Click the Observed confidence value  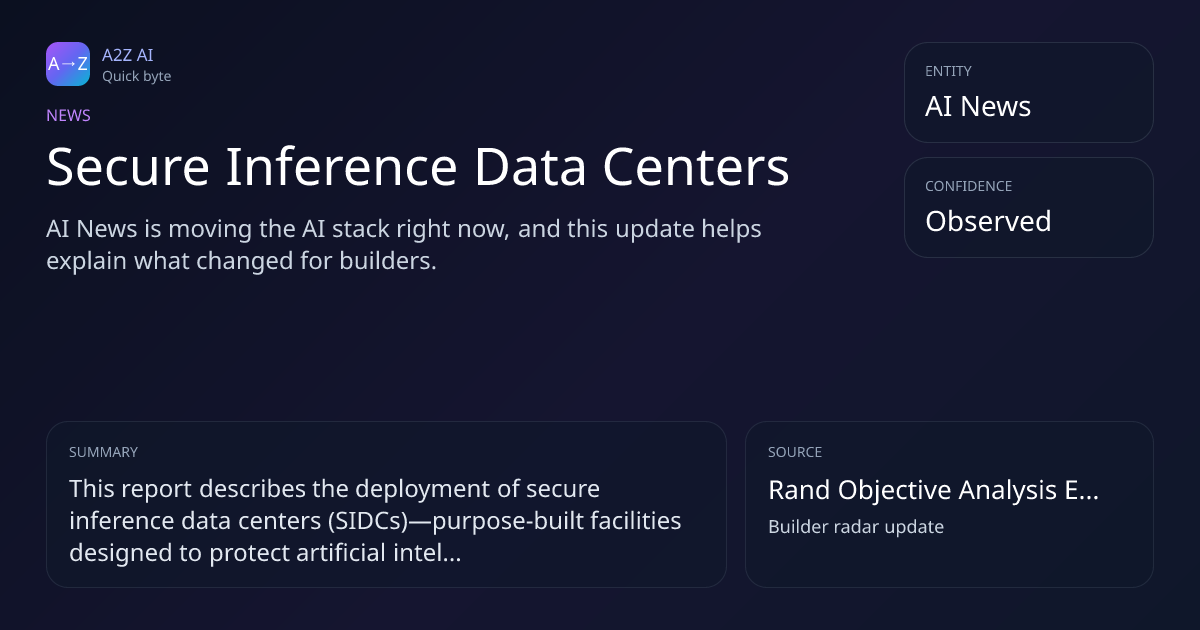(988, 221)
